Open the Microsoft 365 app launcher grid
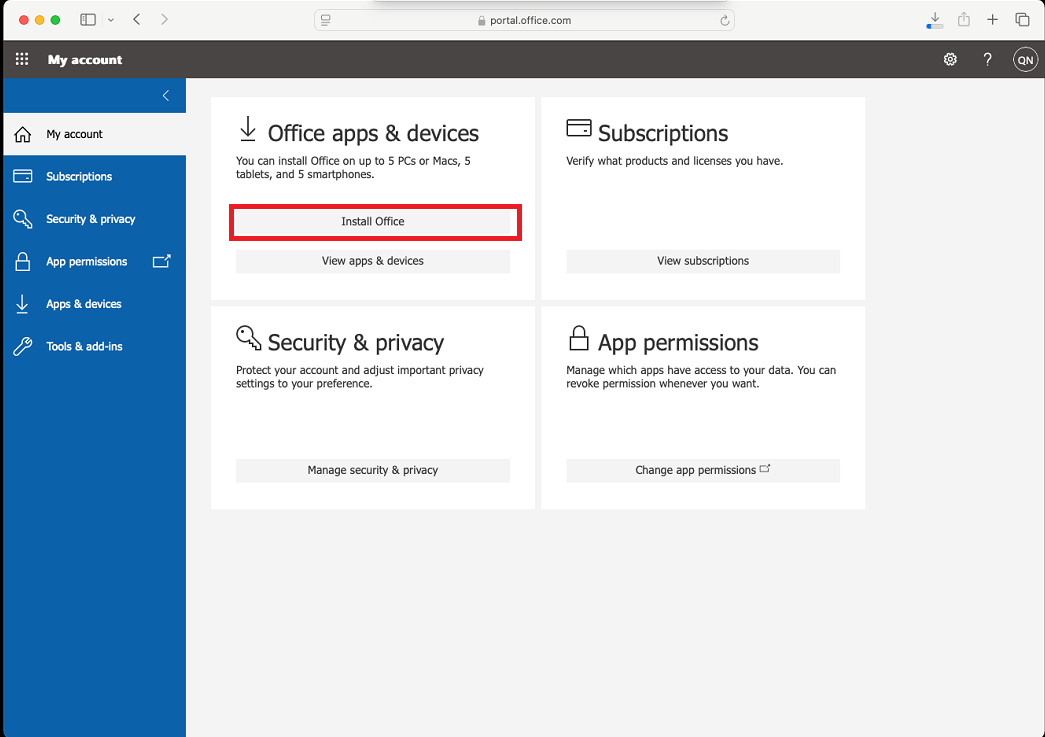Screen dimensions: 1045x737 click(x=22, y=60)
